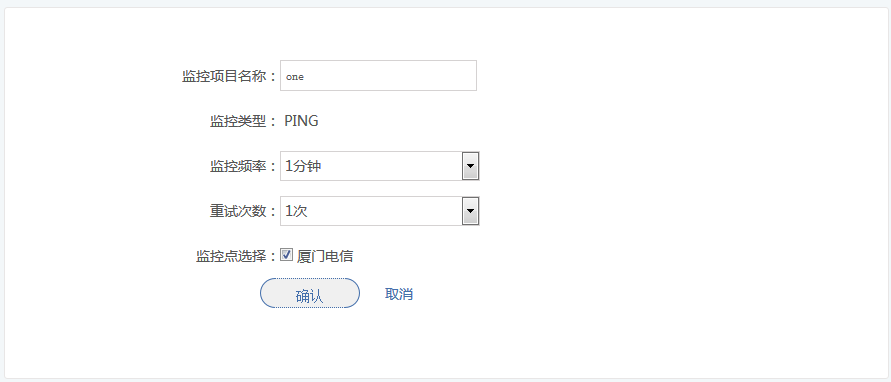Click the PING monitor type value

[x=301, y=121]
